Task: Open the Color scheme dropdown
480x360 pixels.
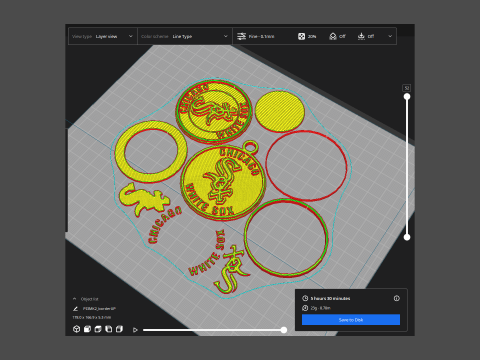Action: click(x=185, y=36)
